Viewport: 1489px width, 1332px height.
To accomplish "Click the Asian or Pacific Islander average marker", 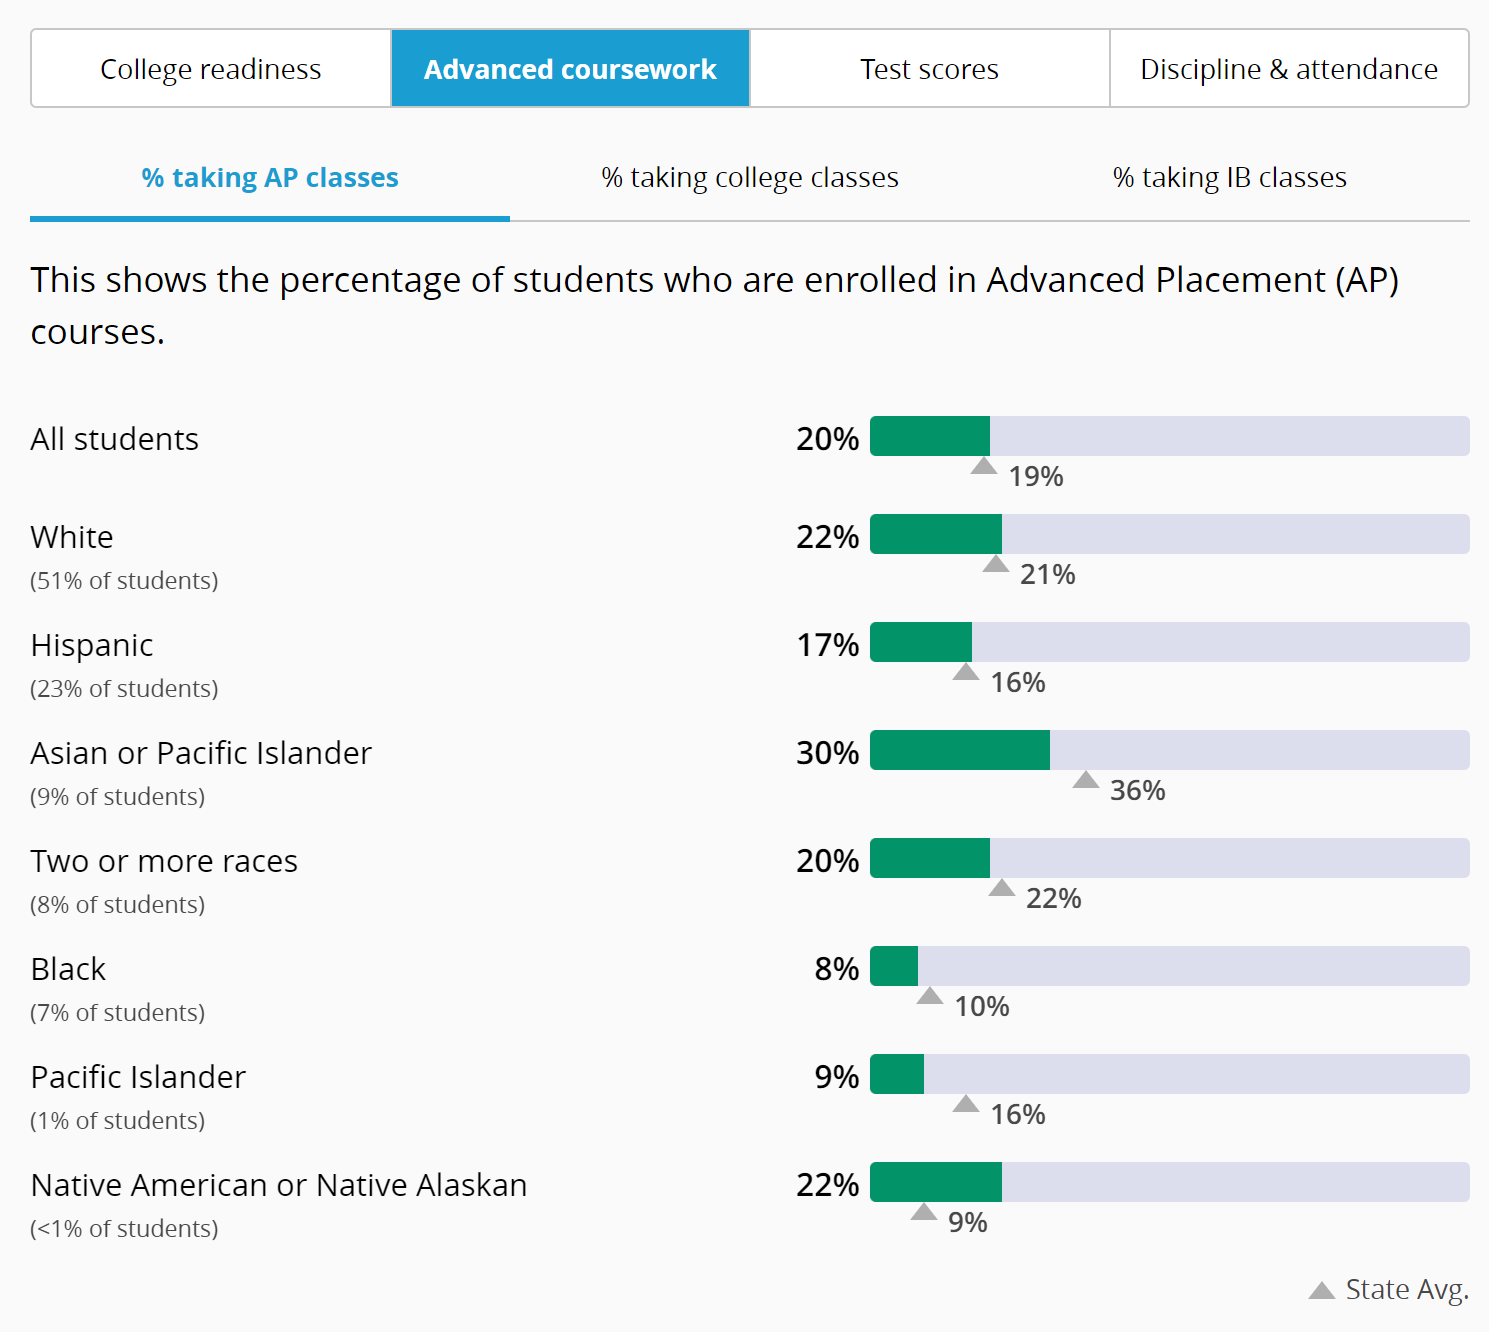I will coord(1086,780).
